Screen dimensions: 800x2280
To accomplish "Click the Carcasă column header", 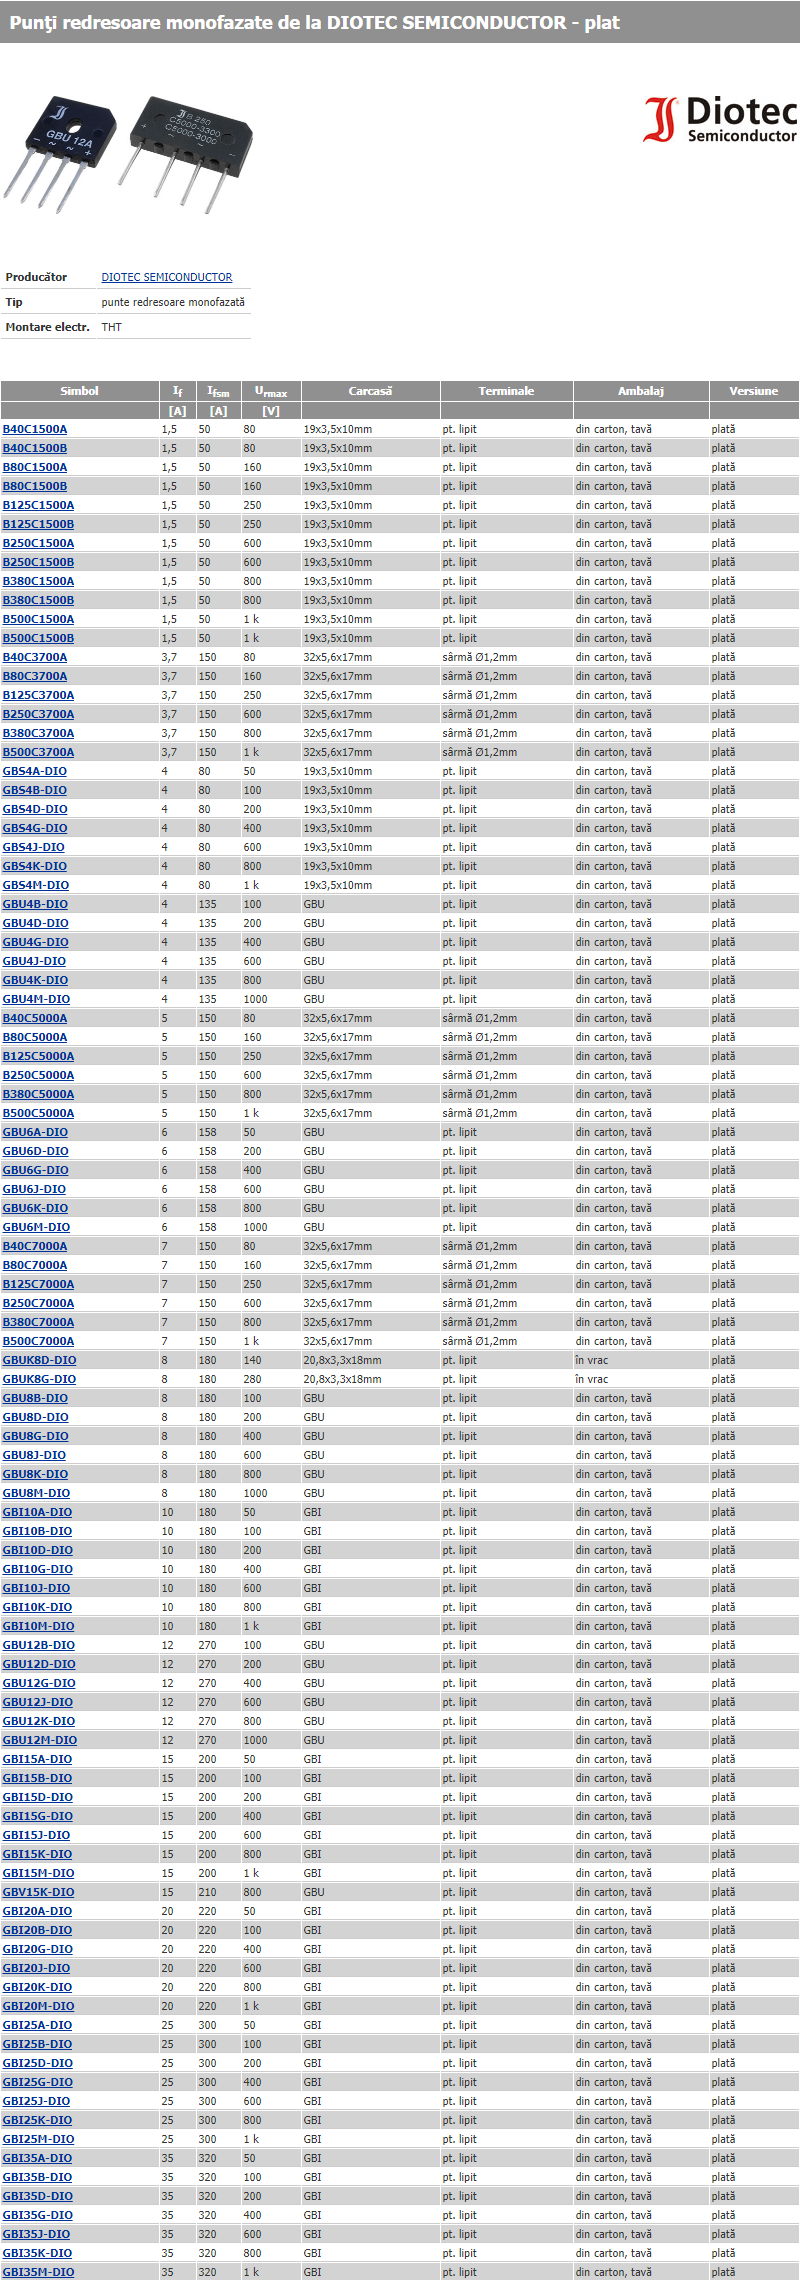I will click(x=370, y=391).
